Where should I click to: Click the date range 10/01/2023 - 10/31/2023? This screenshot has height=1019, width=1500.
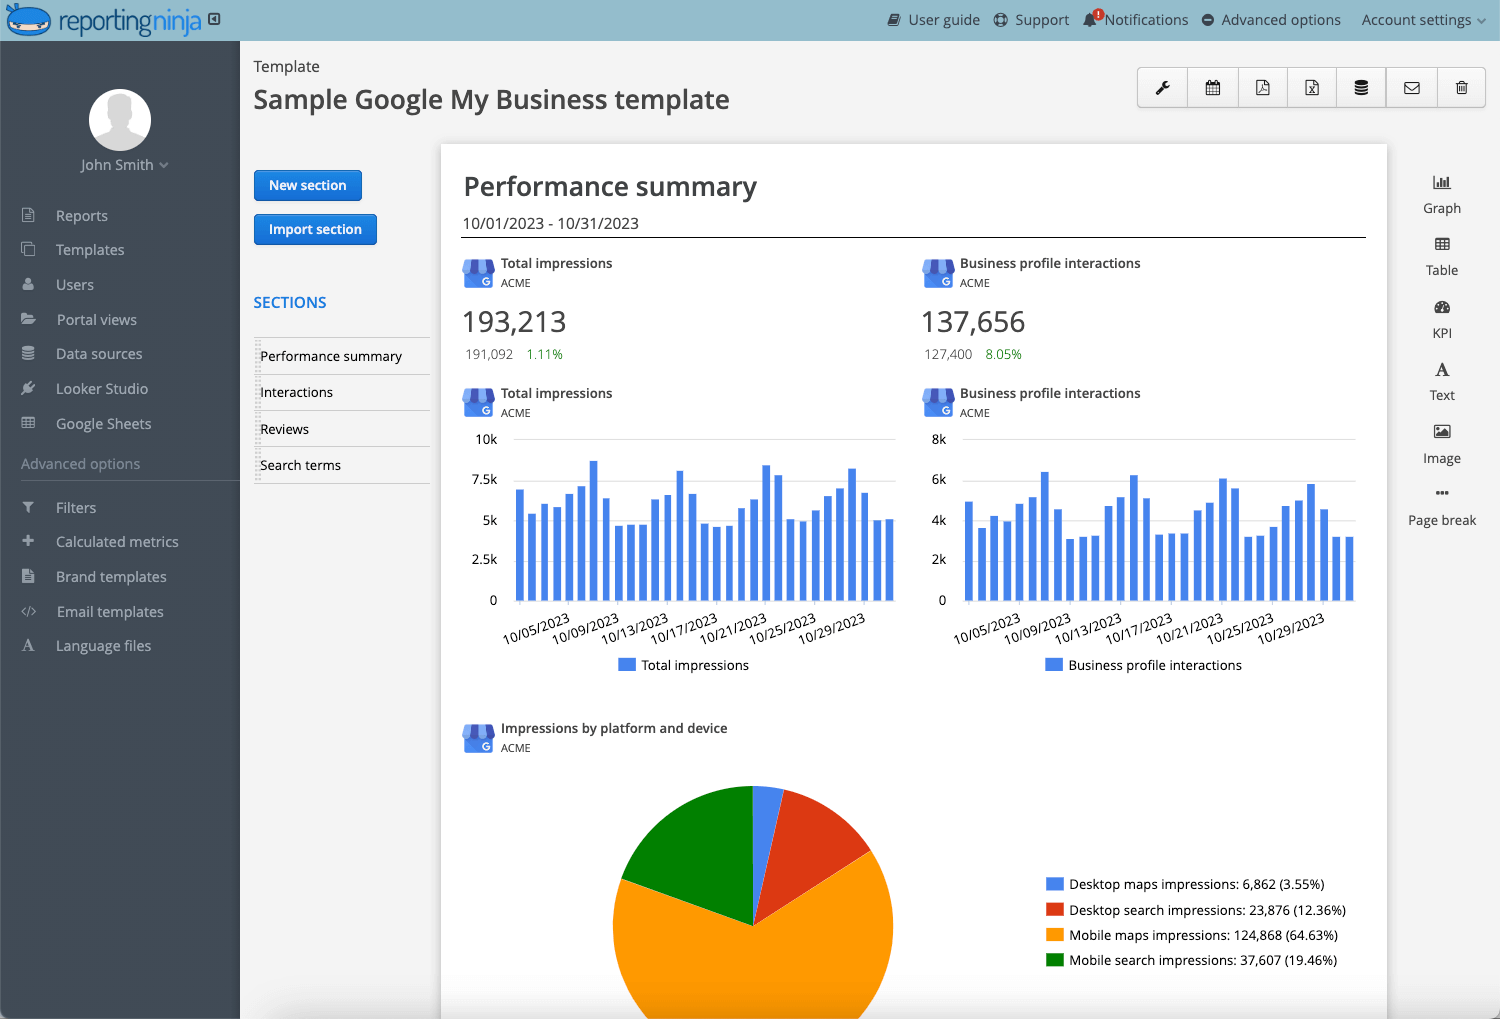click(551, 223)
